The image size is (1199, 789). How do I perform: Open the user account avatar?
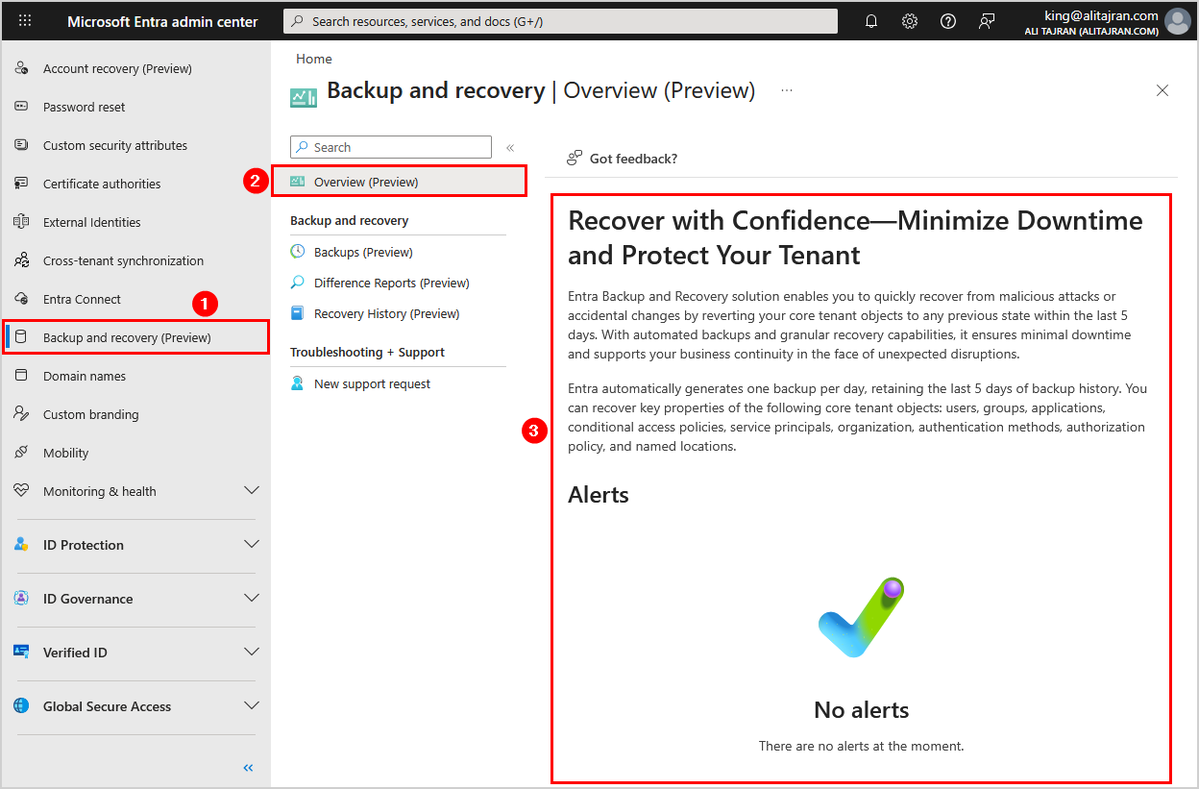coord(1177,21)
